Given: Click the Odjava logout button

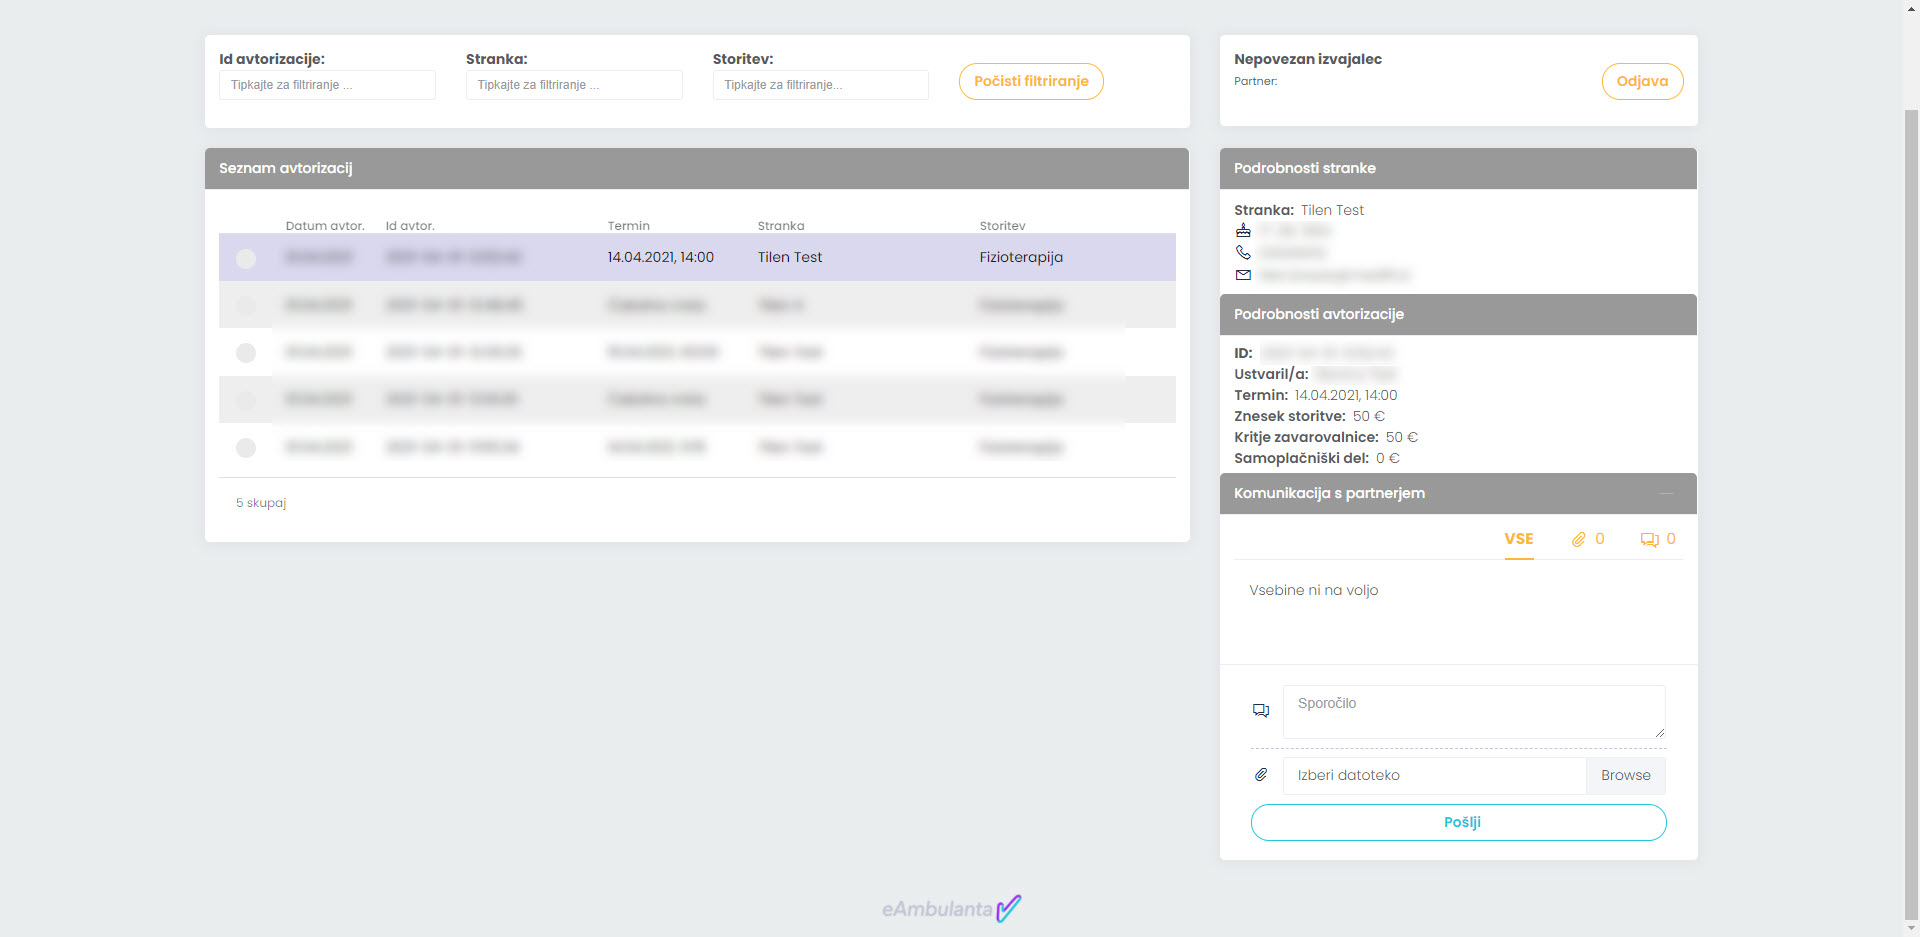Looking at the screenshot, I should (1642, 81).
